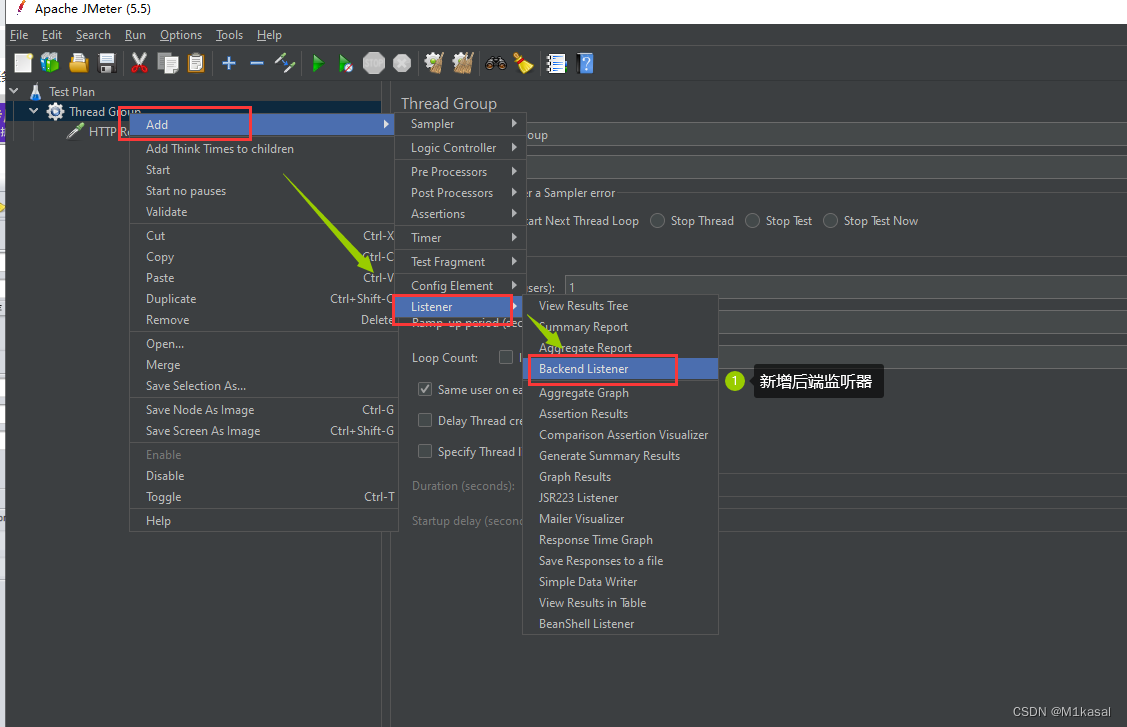Open Search with the binoculars icon
The height and width of the screenshot is (727, 1127).
tap(496, 63)
